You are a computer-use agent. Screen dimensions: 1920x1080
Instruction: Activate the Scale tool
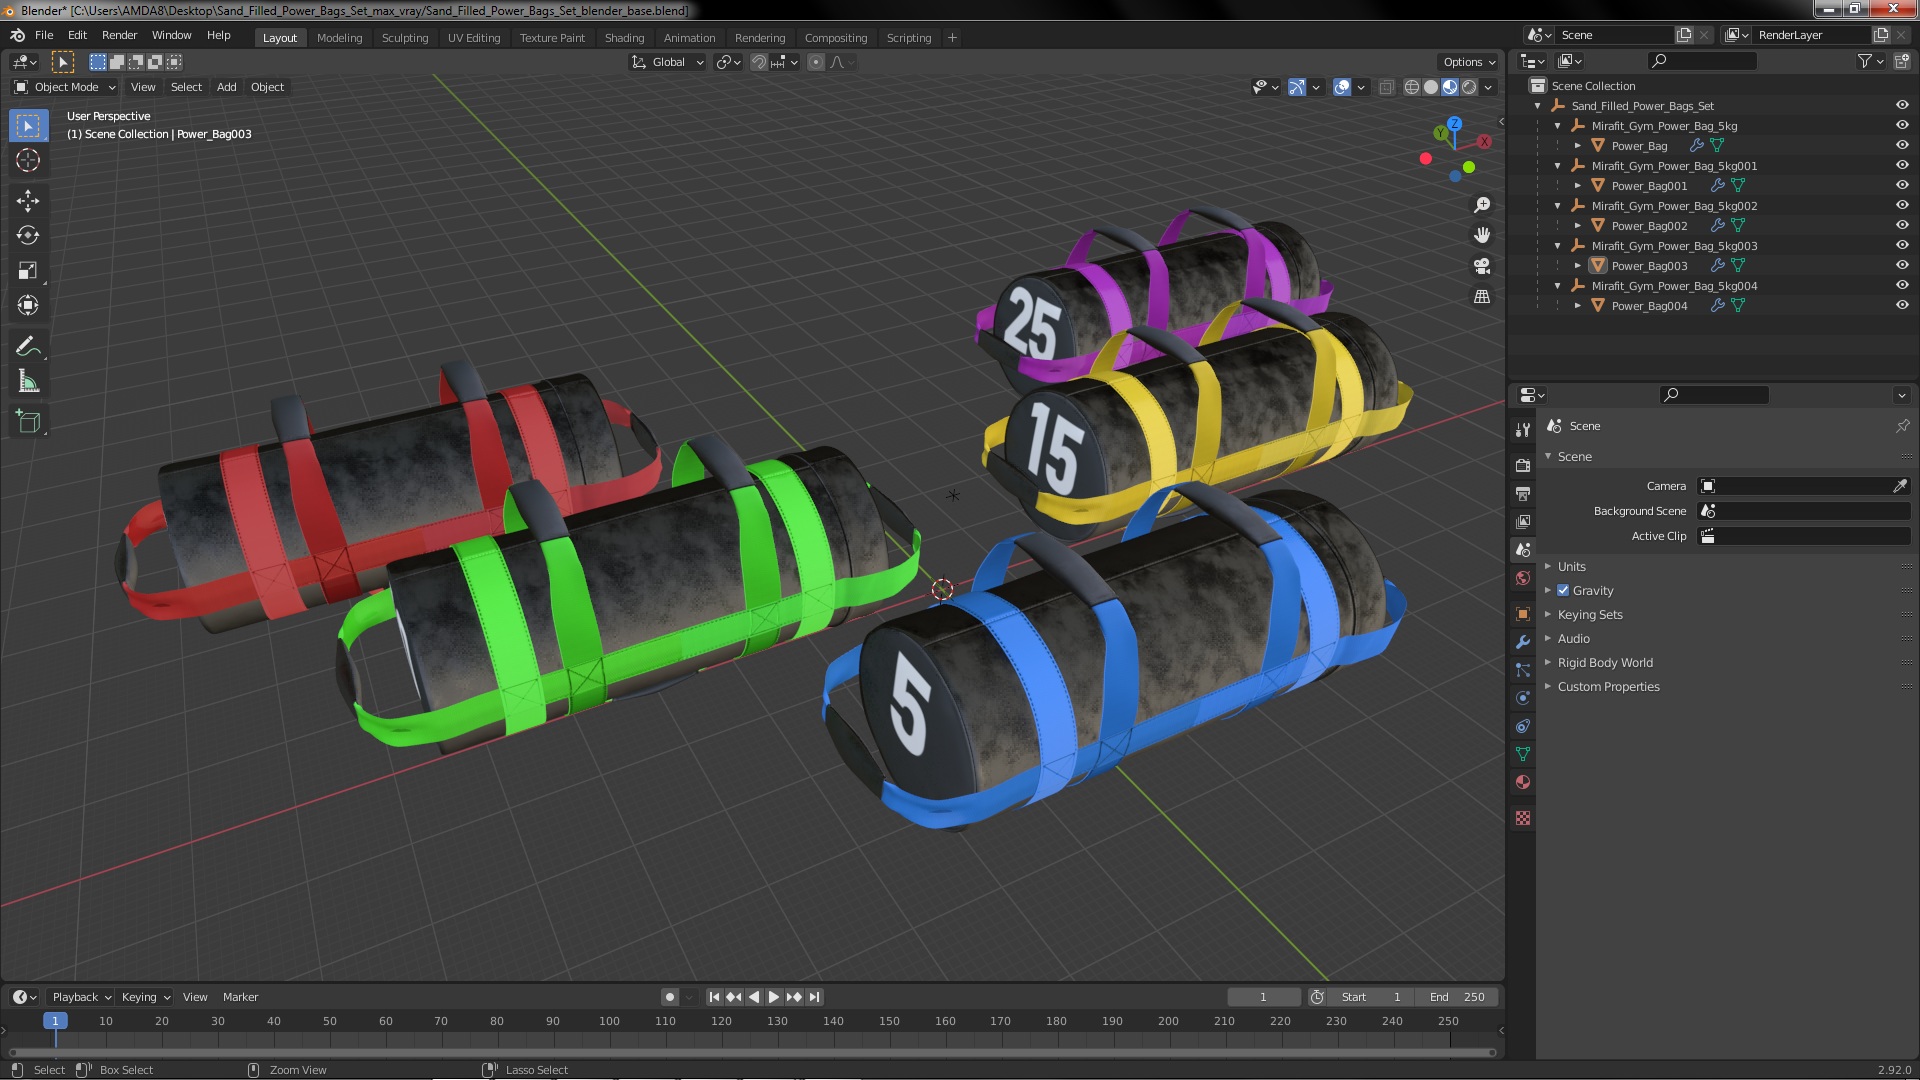pos(28,271)
